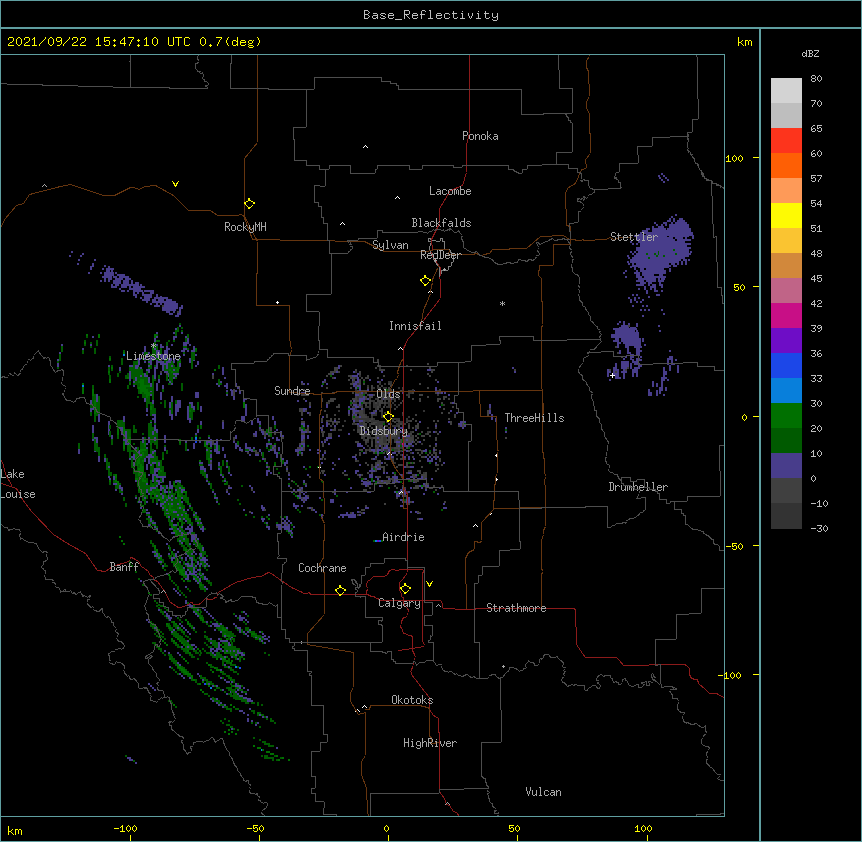Select the red 65-60 dBZ legend swatch

tap(786, 140)
